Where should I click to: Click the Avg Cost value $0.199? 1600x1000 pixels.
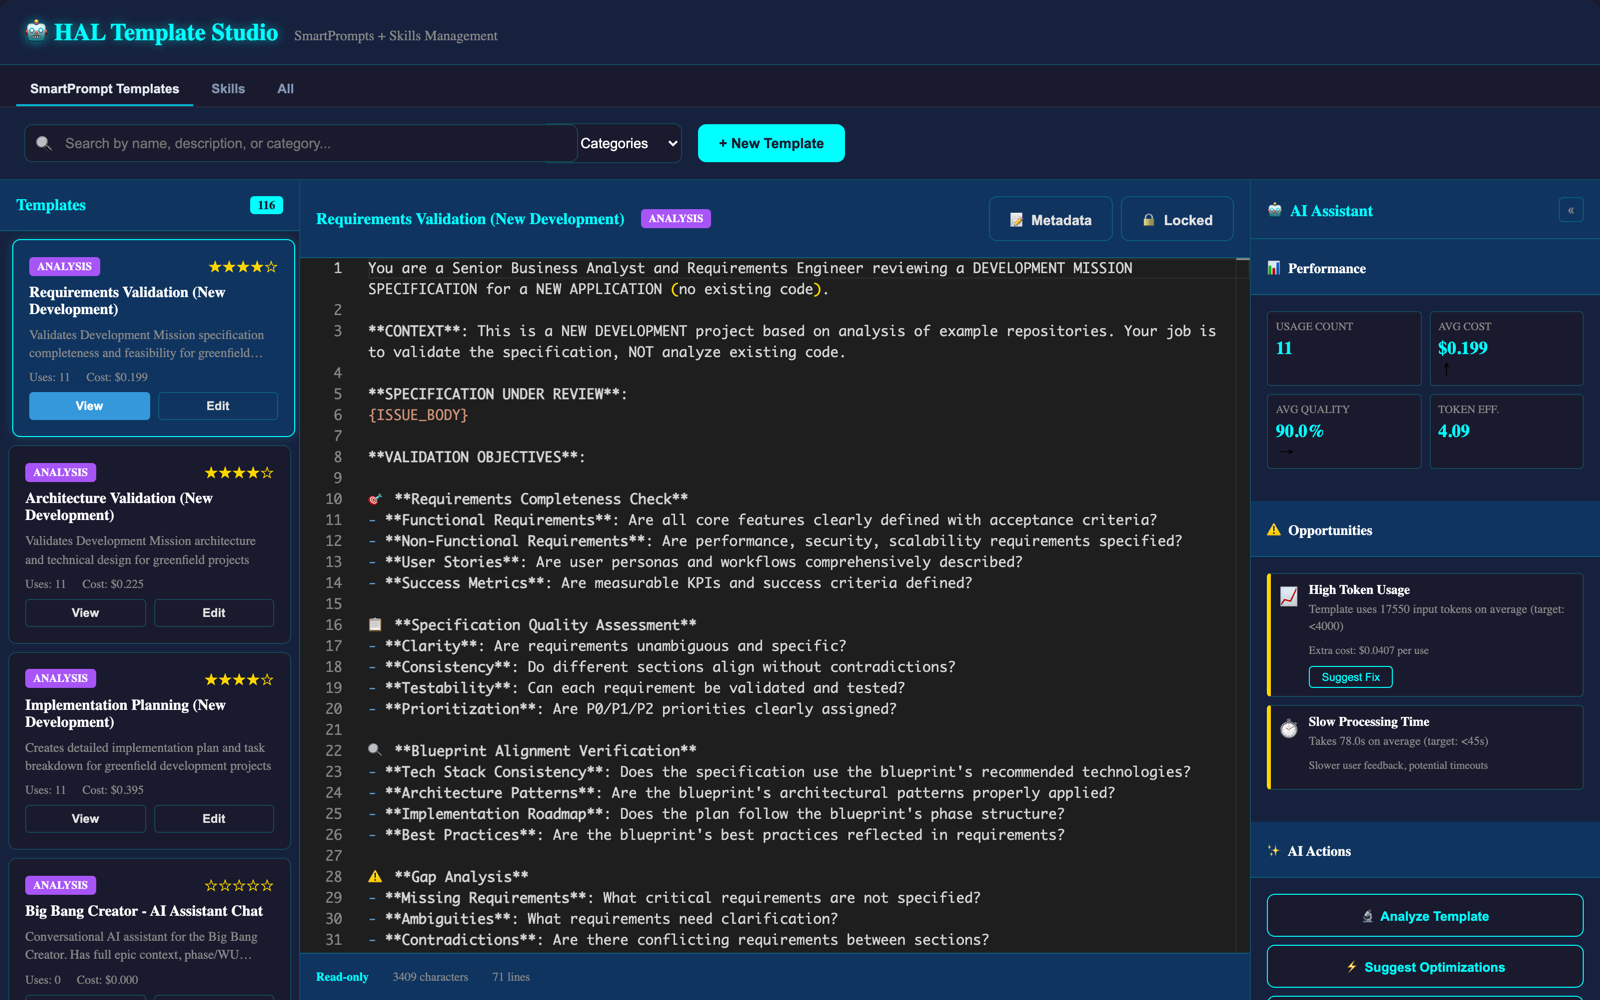click(1462, 348)
